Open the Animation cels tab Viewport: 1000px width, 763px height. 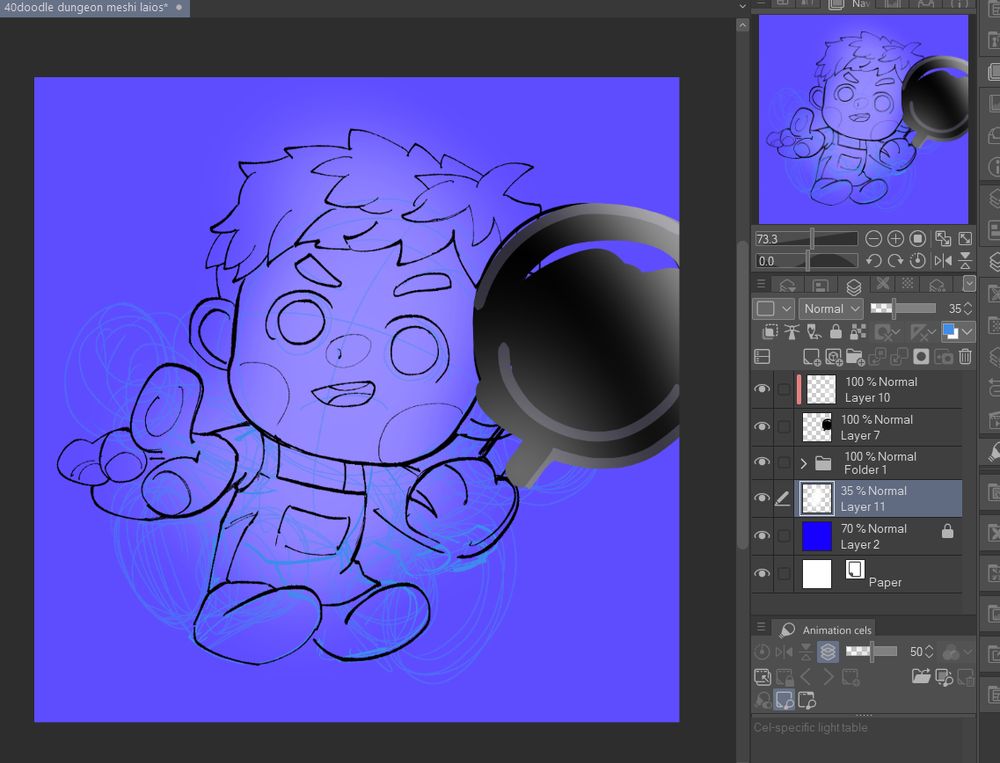[825, 630]
